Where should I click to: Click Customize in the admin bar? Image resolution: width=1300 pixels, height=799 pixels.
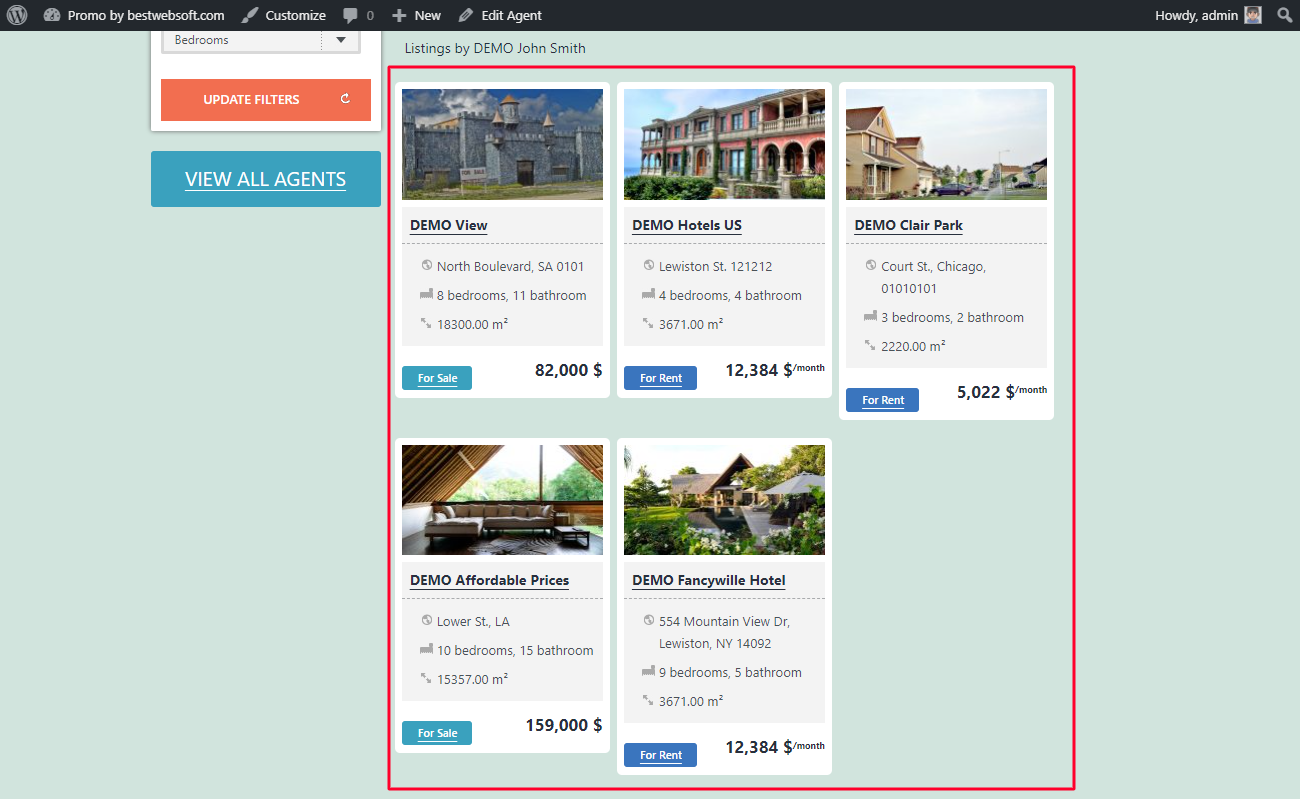(x=284, y=15)
